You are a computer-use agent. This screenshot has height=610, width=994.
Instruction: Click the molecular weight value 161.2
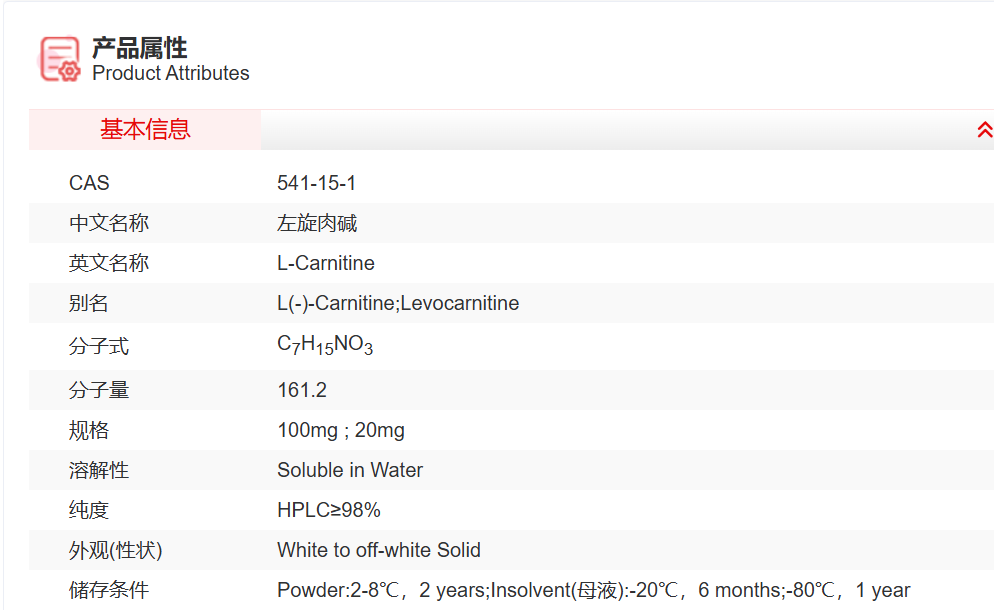click(302, 390)
